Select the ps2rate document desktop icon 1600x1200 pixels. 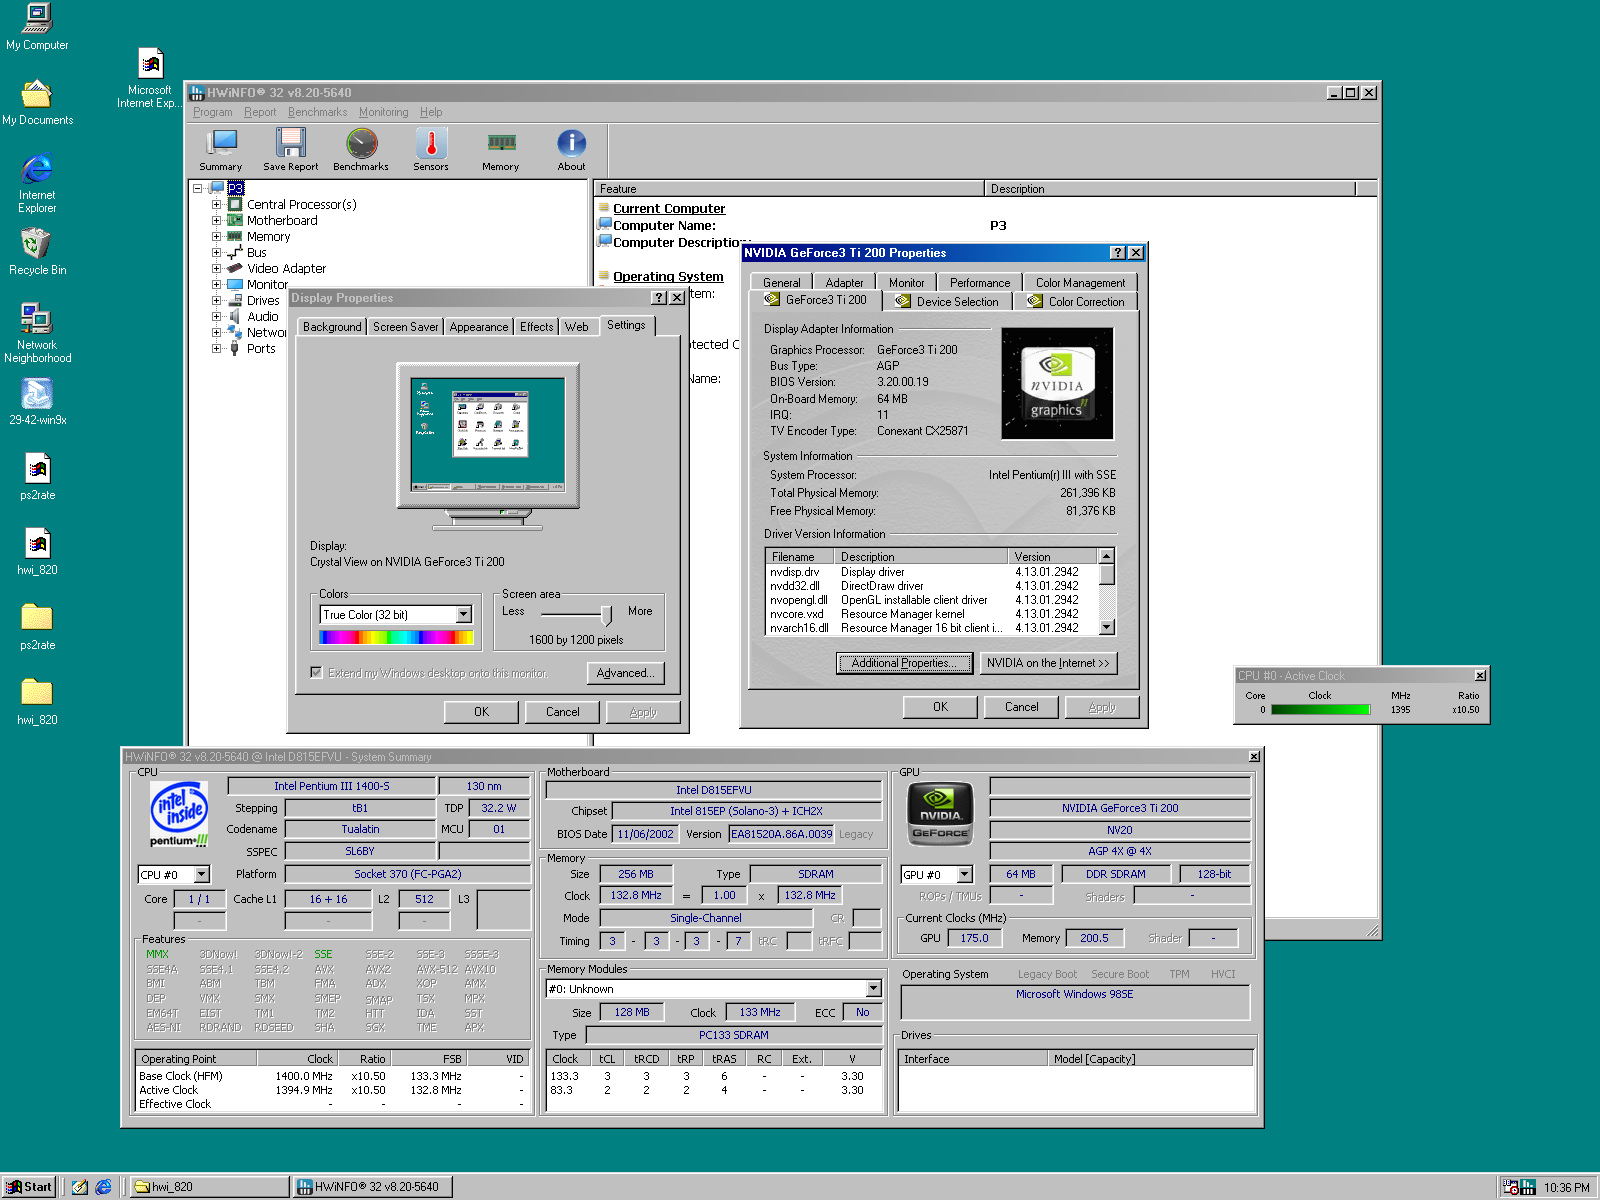[37, 477]
